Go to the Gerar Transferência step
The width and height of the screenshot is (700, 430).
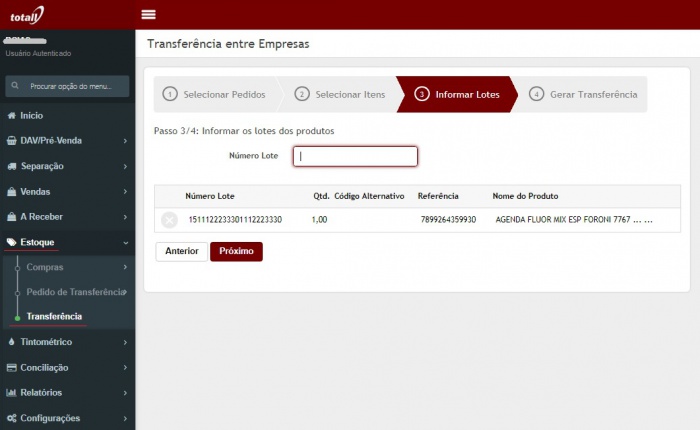[x=583, y=94]
